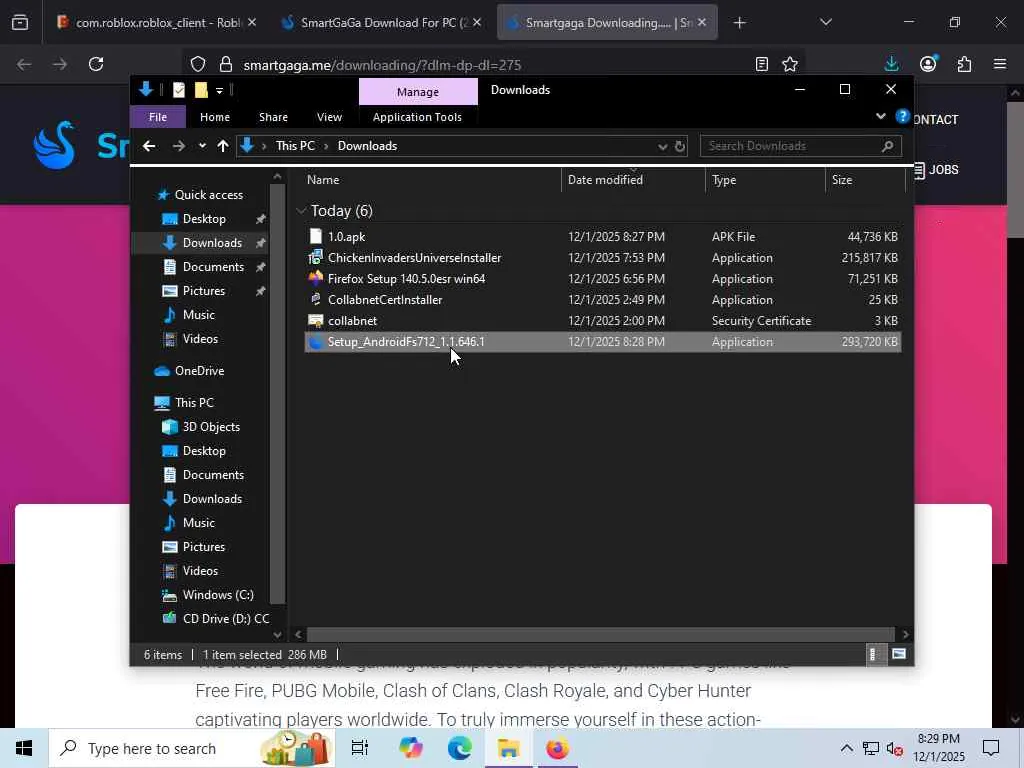Viewport: 1024px width, 768px height.
Task: Click the Firefox account avatar icon
Action: point(927,64)
